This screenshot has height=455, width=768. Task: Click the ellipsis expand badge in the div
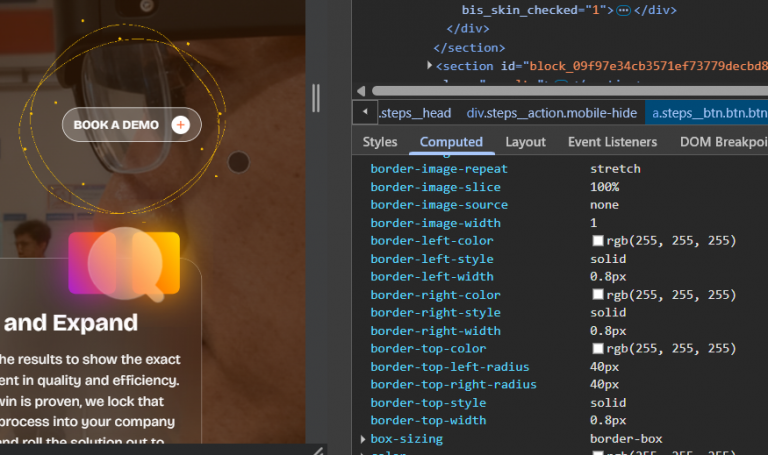click(x=623, y=10)
